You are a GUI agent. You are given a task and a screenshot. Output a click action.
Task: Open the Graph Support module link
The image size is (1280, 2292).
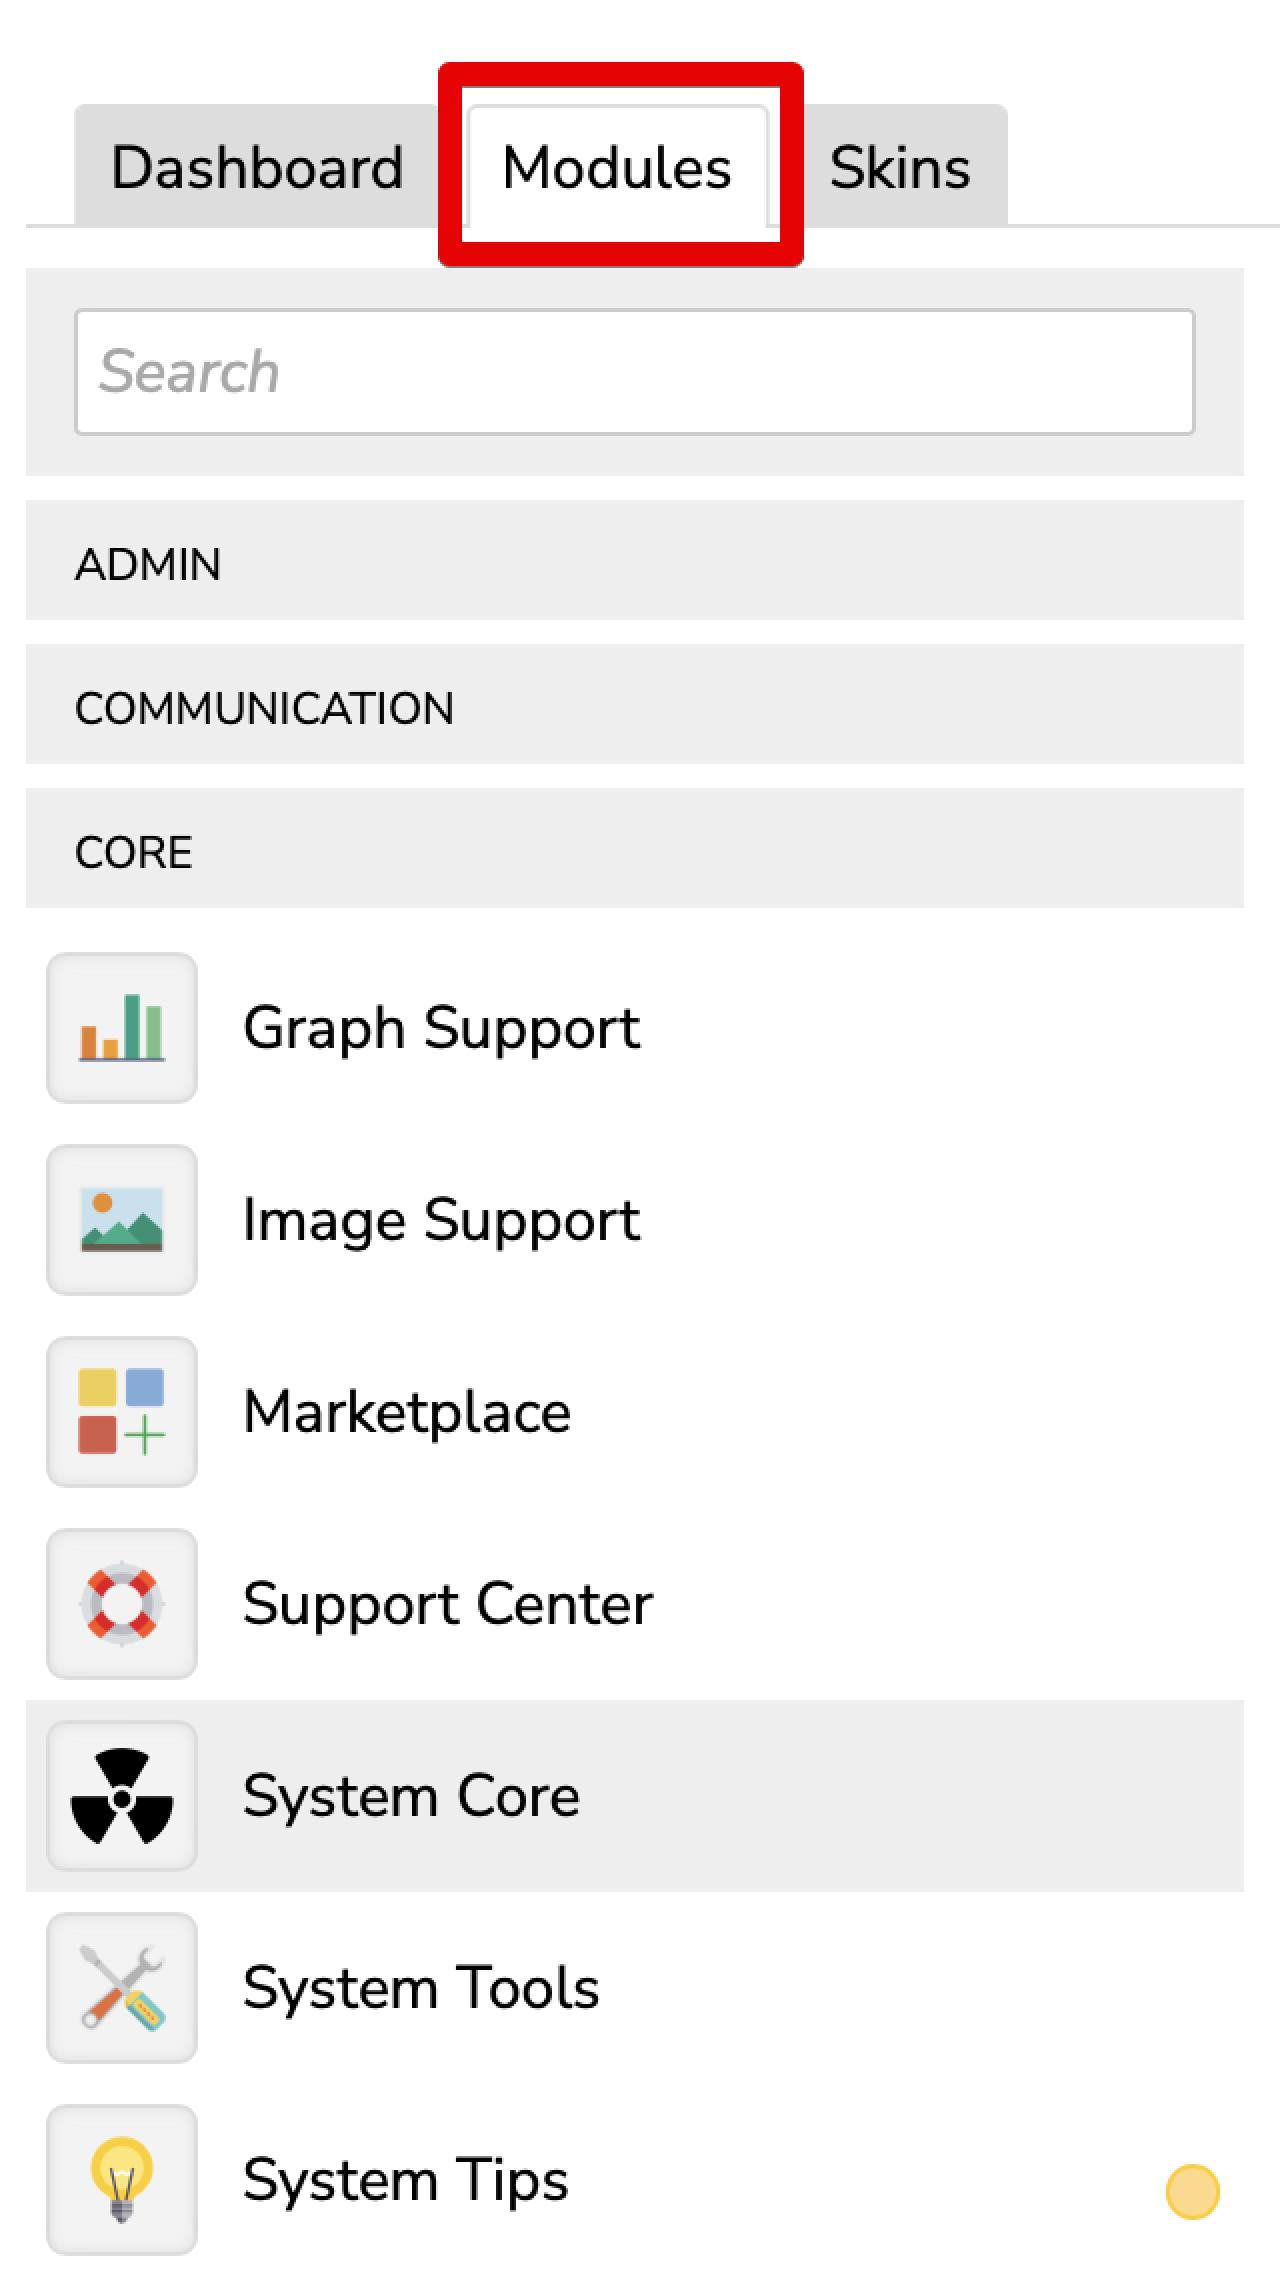[441, 1028]
